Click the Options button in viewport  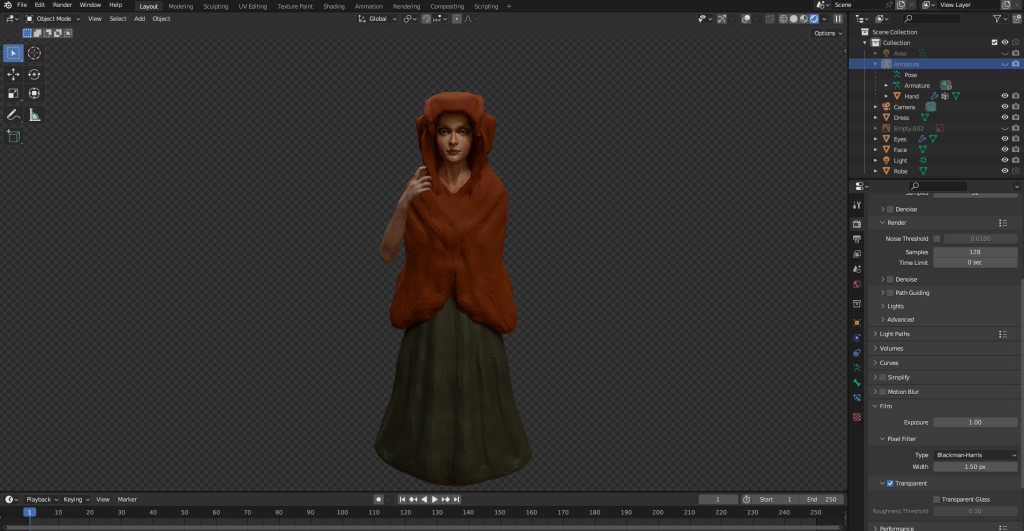825,33
